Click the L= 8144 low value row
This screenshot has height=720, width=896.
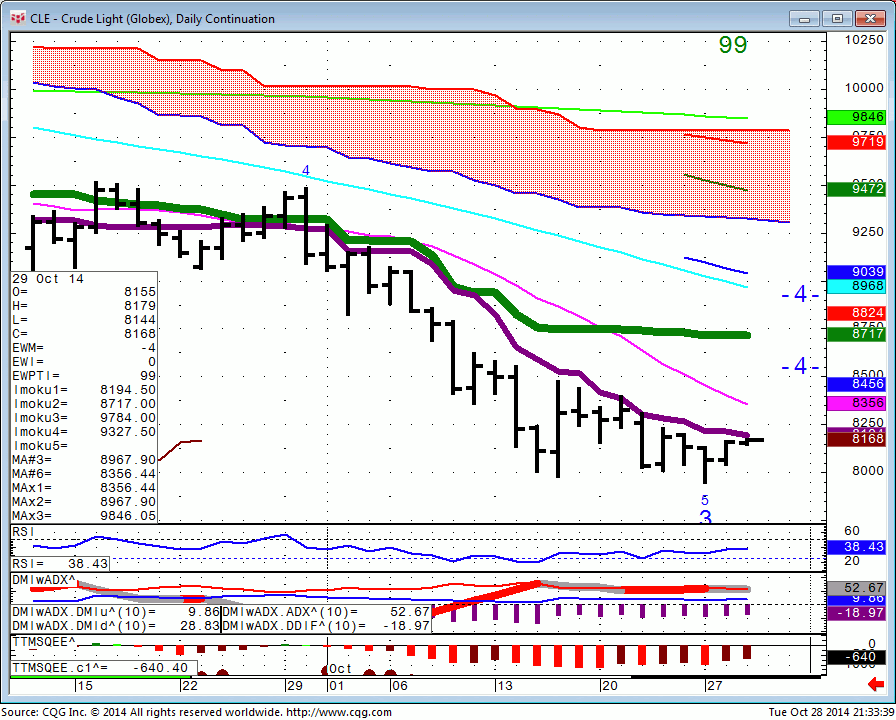pos(84,320)
